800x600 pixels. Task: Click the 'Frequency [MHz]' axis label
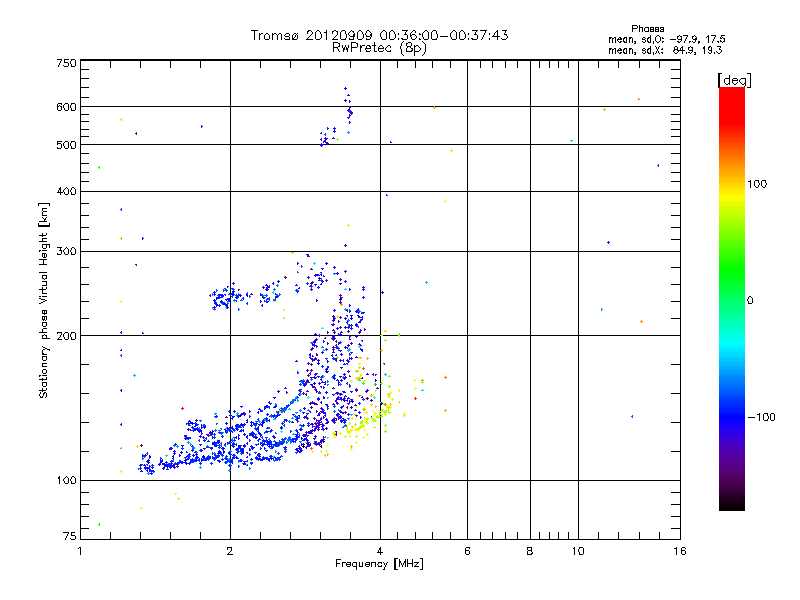click(x=379, y=564)
